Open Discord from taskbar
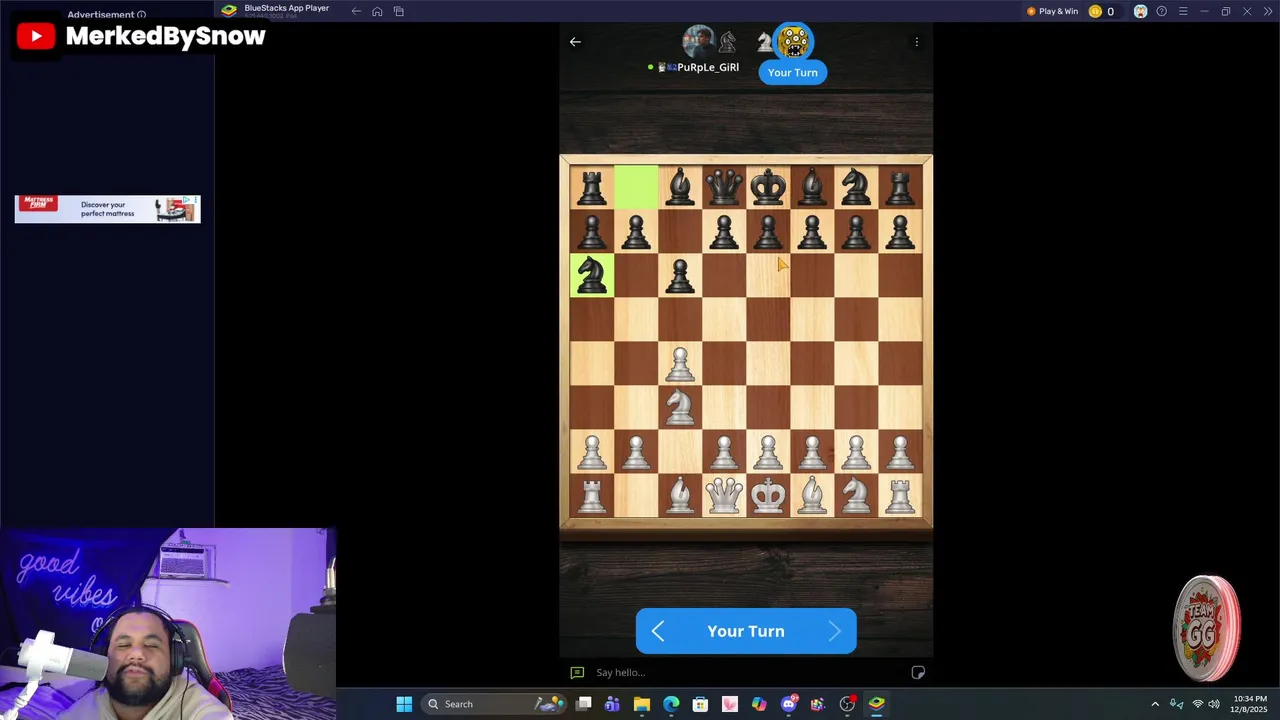The width and height of the screenshot is (1280, 720). pyautogui.click(x=789, y=704)
